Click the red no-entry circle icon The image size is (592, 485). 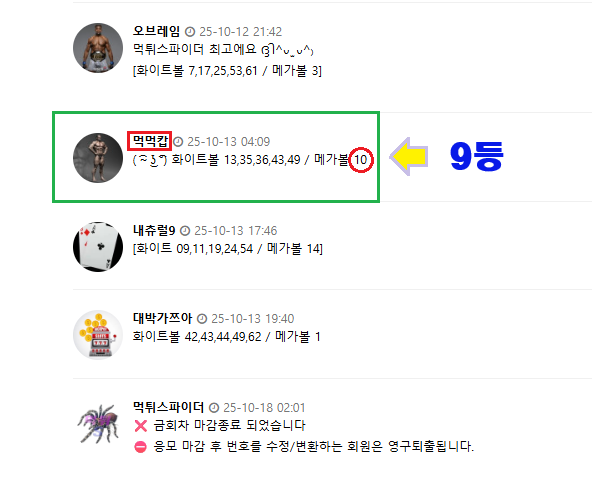pyautogui.click(x=140, y=447)
